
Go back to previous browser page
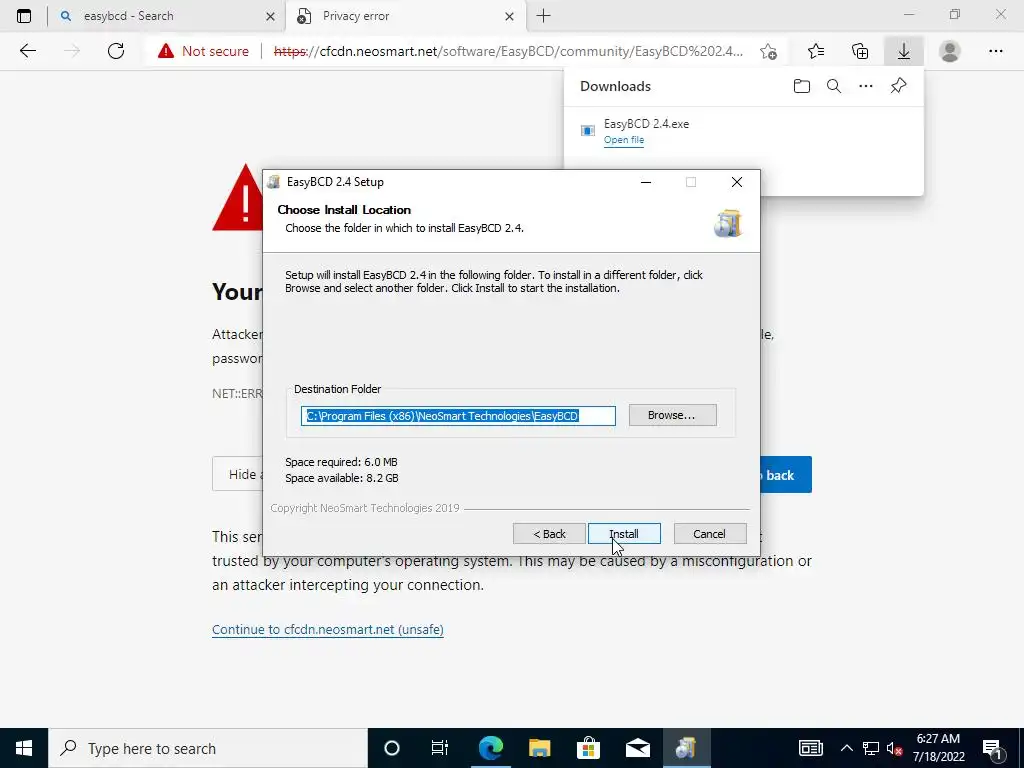[x=27, y=51]
